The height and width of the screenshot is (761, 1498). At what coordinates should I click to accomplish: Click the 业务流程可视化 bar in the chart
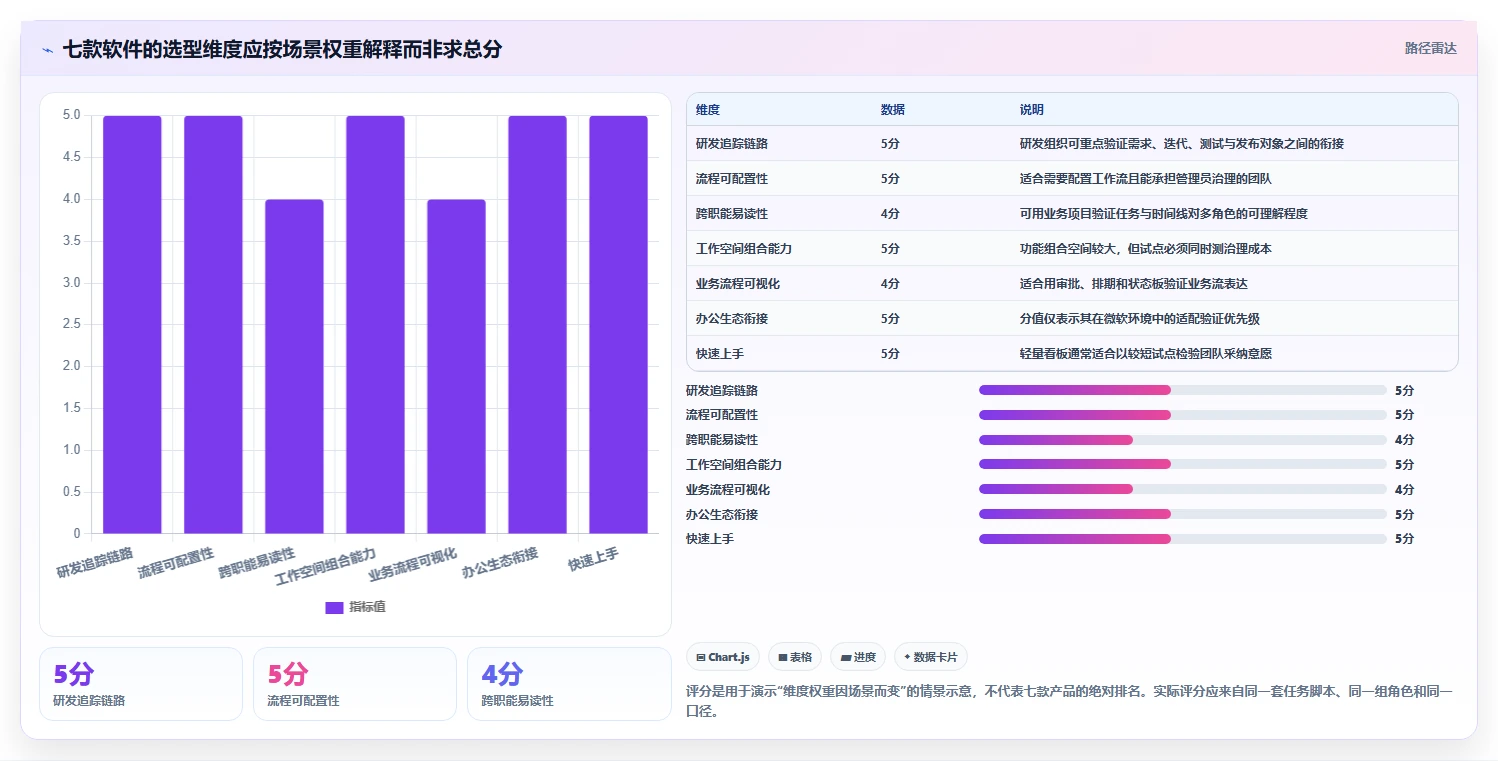pyautogui.click(x=456, y=366)
